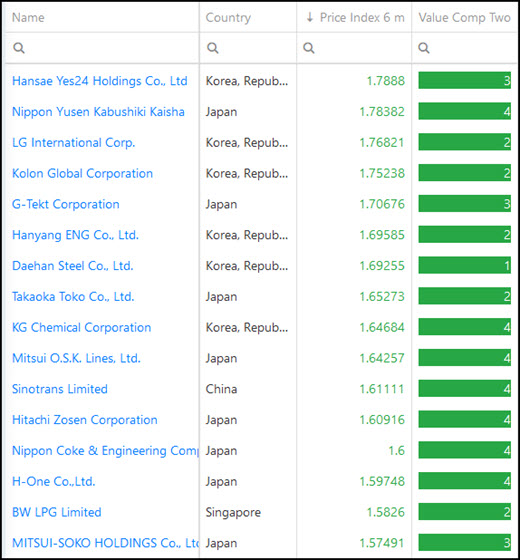Sort by the Country column header
The width and height of the screenshot is (520, 560).
228,18
